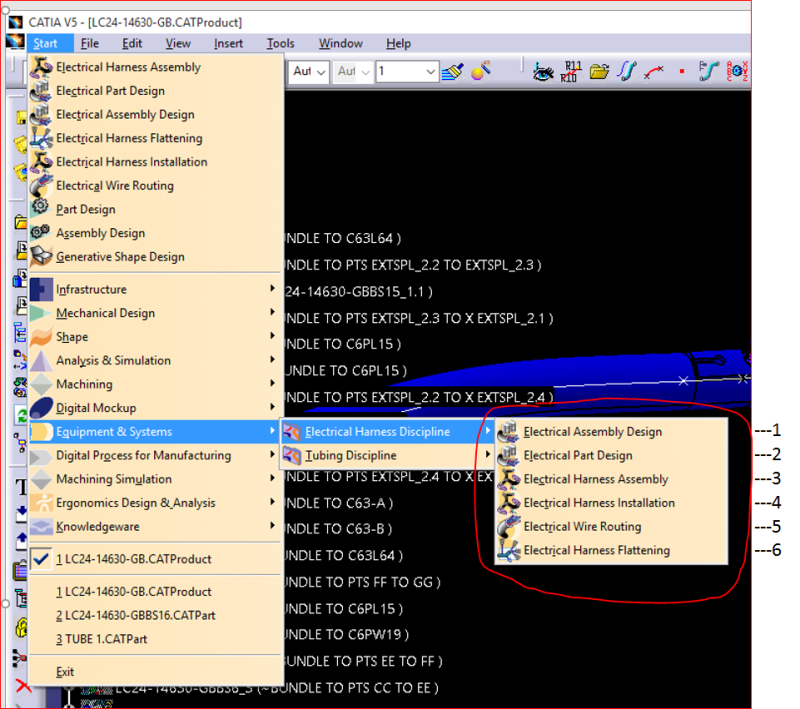800x709 pixels.
Task: Click the paintbrush icon in graphic properties toolbar
Action: [453, 71]
